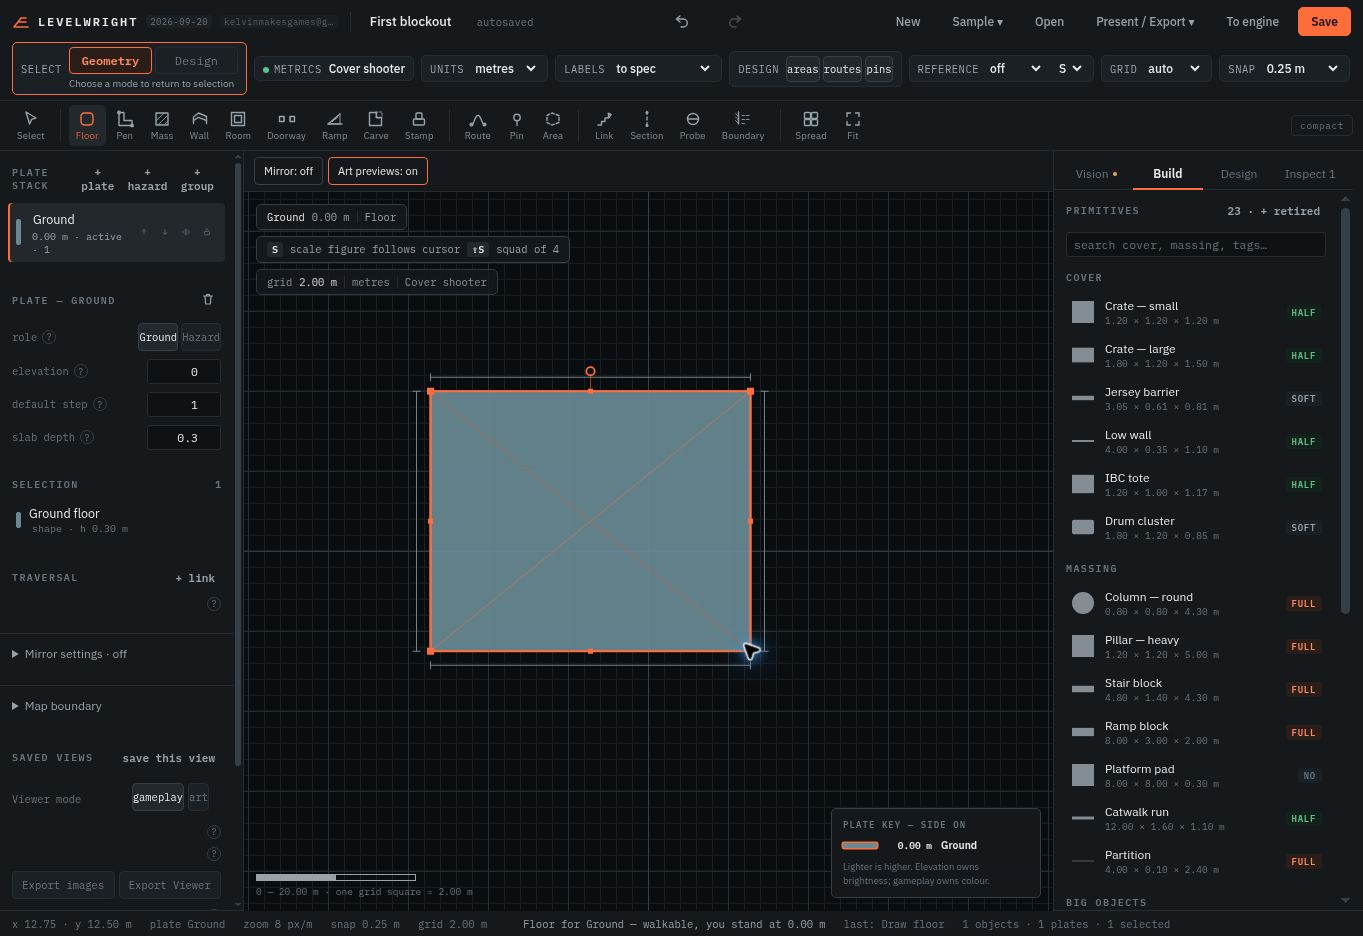
Task: Toggle Mirror: off button
Action: (x=288, y=171)
